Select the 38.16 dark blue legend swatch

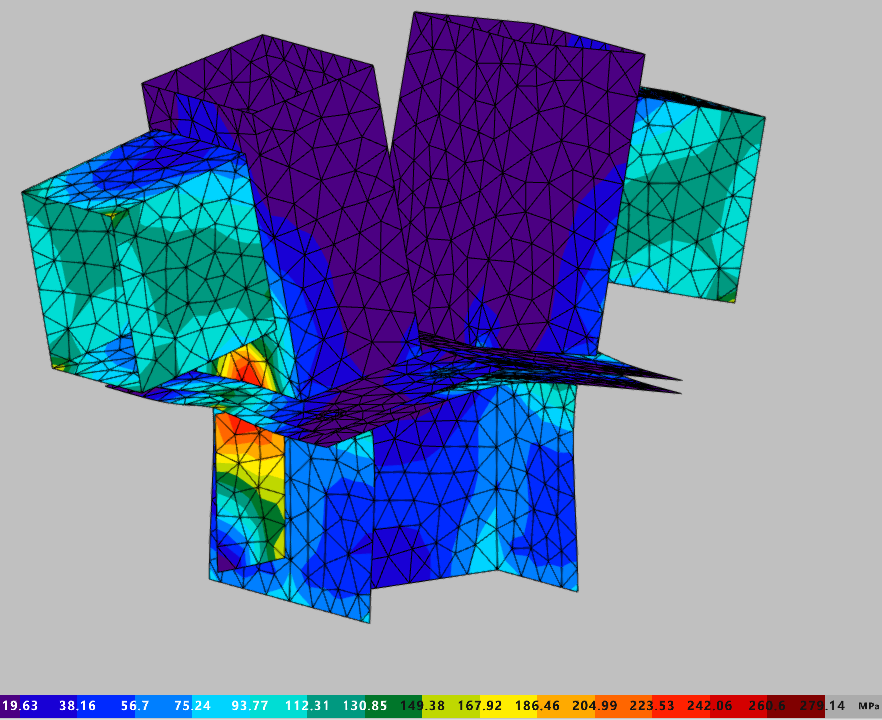click(77, 706)
